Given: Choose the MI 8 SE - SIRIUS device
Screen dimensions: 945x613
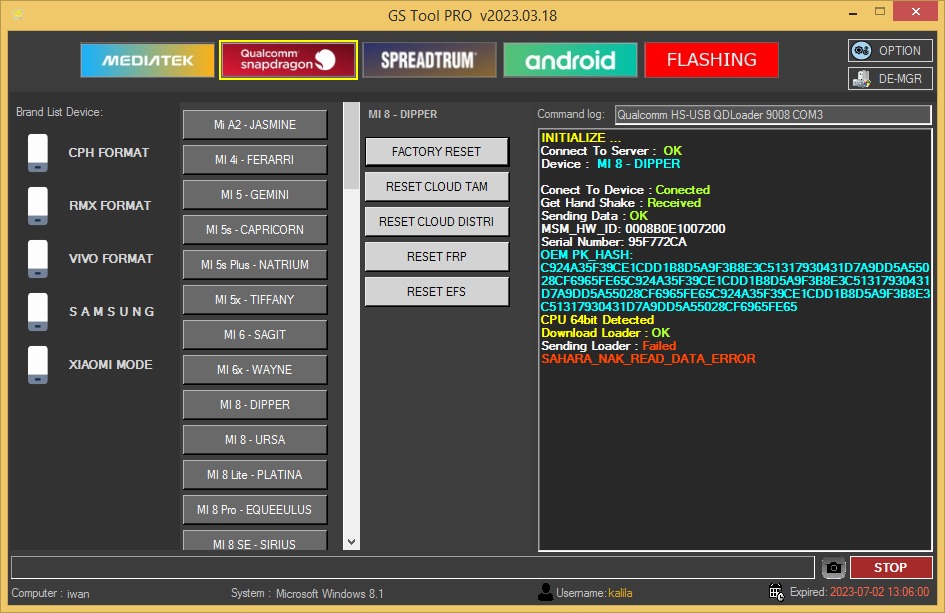Looking at the screenshot, I should (x=255, y=541).
